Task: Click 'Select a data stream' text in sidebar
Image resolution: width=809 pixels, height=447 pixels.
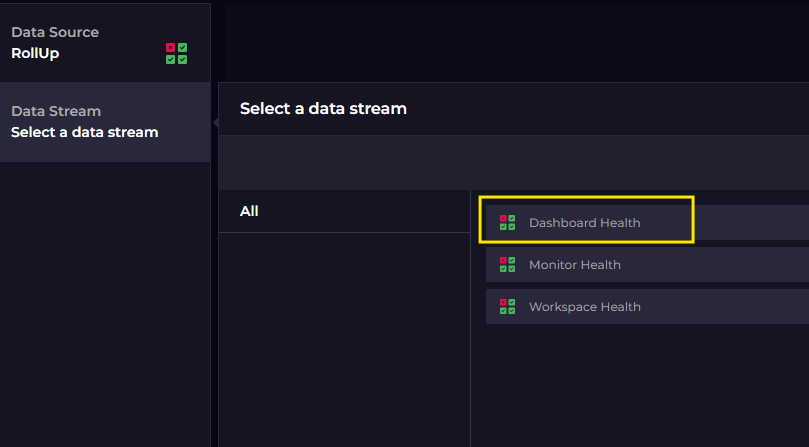Action: [84, 132]
